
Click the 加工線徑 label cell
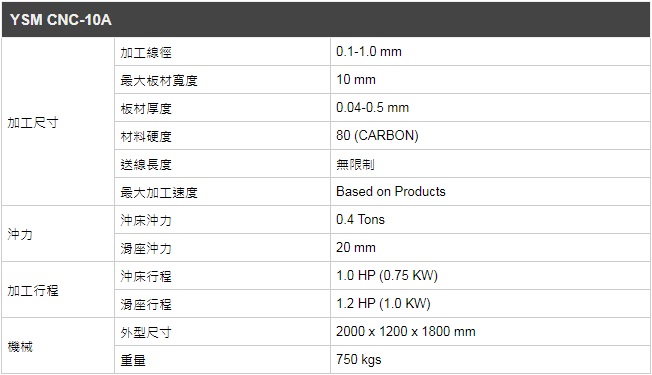[222, 52]
